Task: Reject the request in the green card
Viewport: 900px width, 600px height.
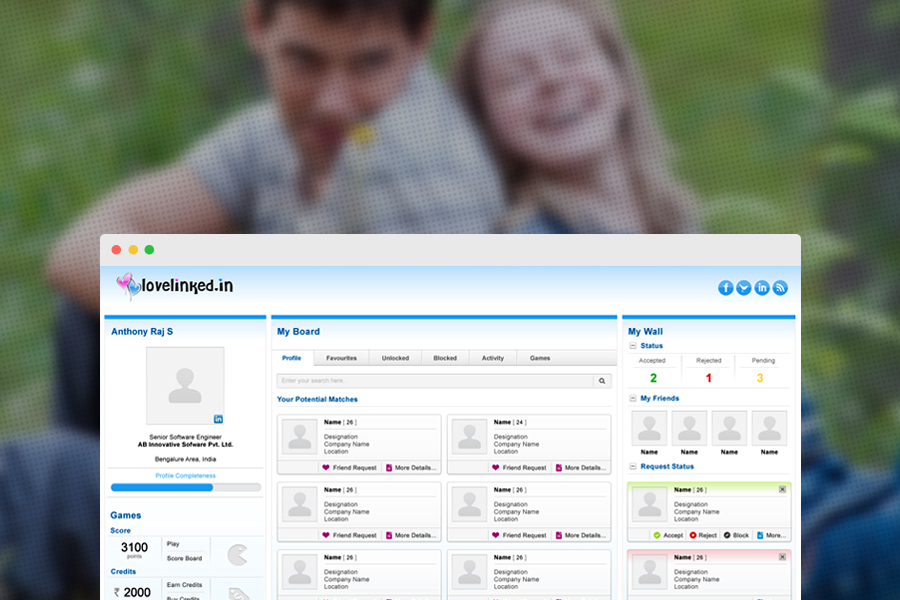Action: [x=703, y=535]
